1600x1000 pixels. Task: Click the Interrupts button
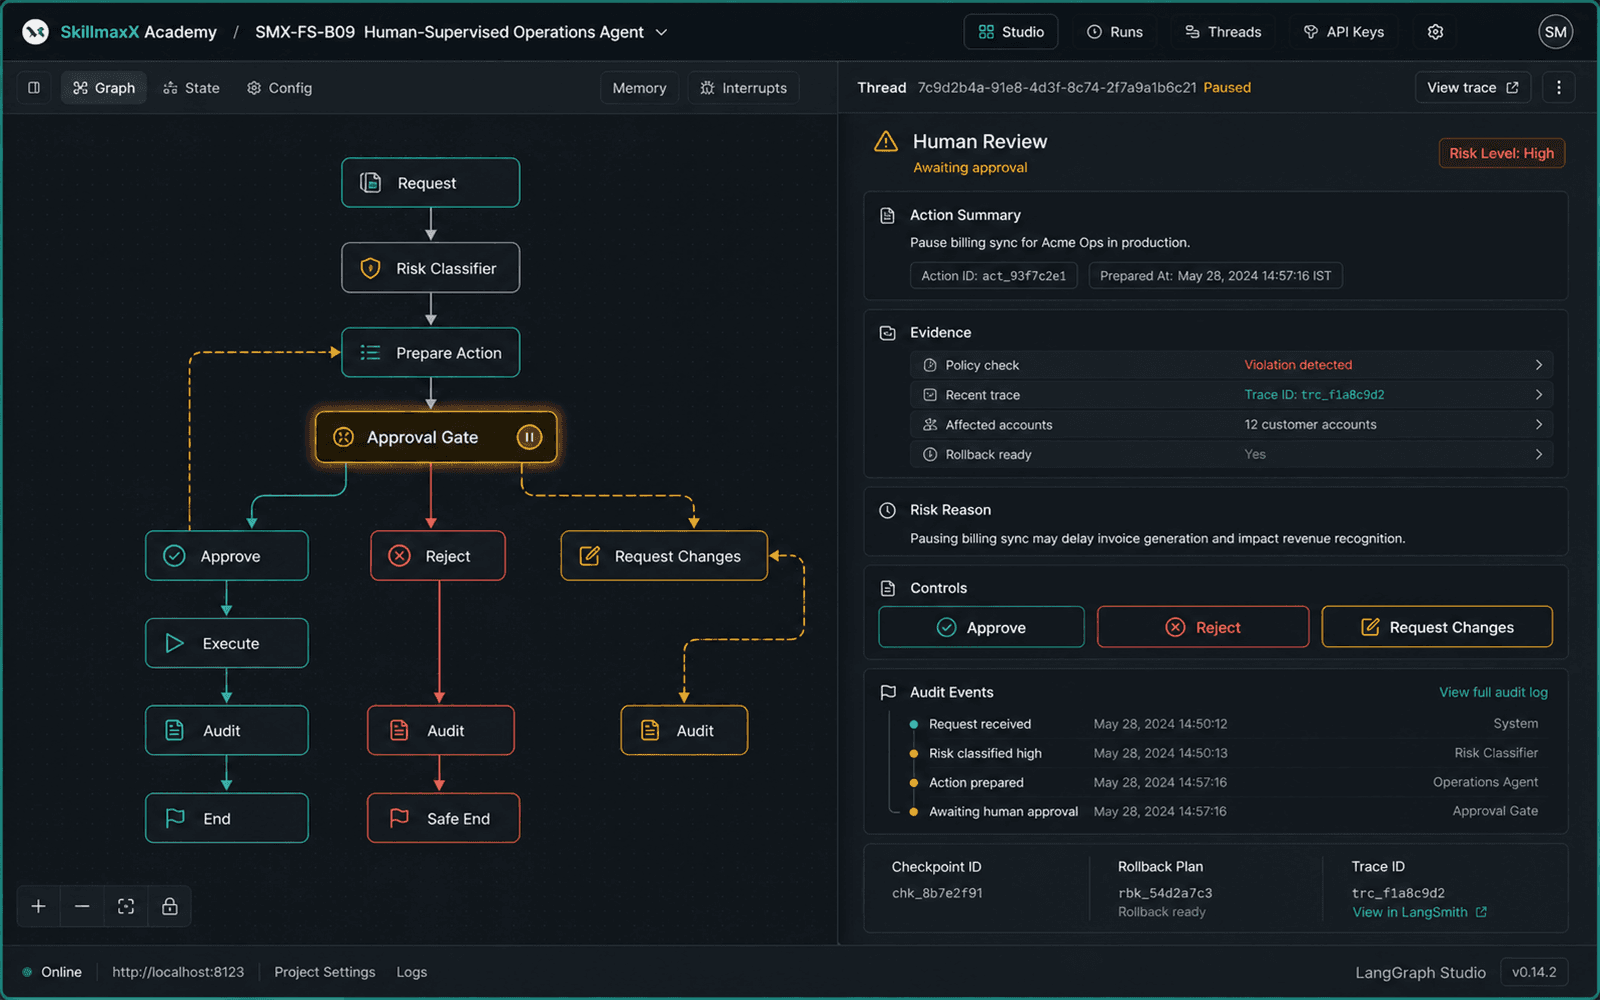tap(744, 88)
